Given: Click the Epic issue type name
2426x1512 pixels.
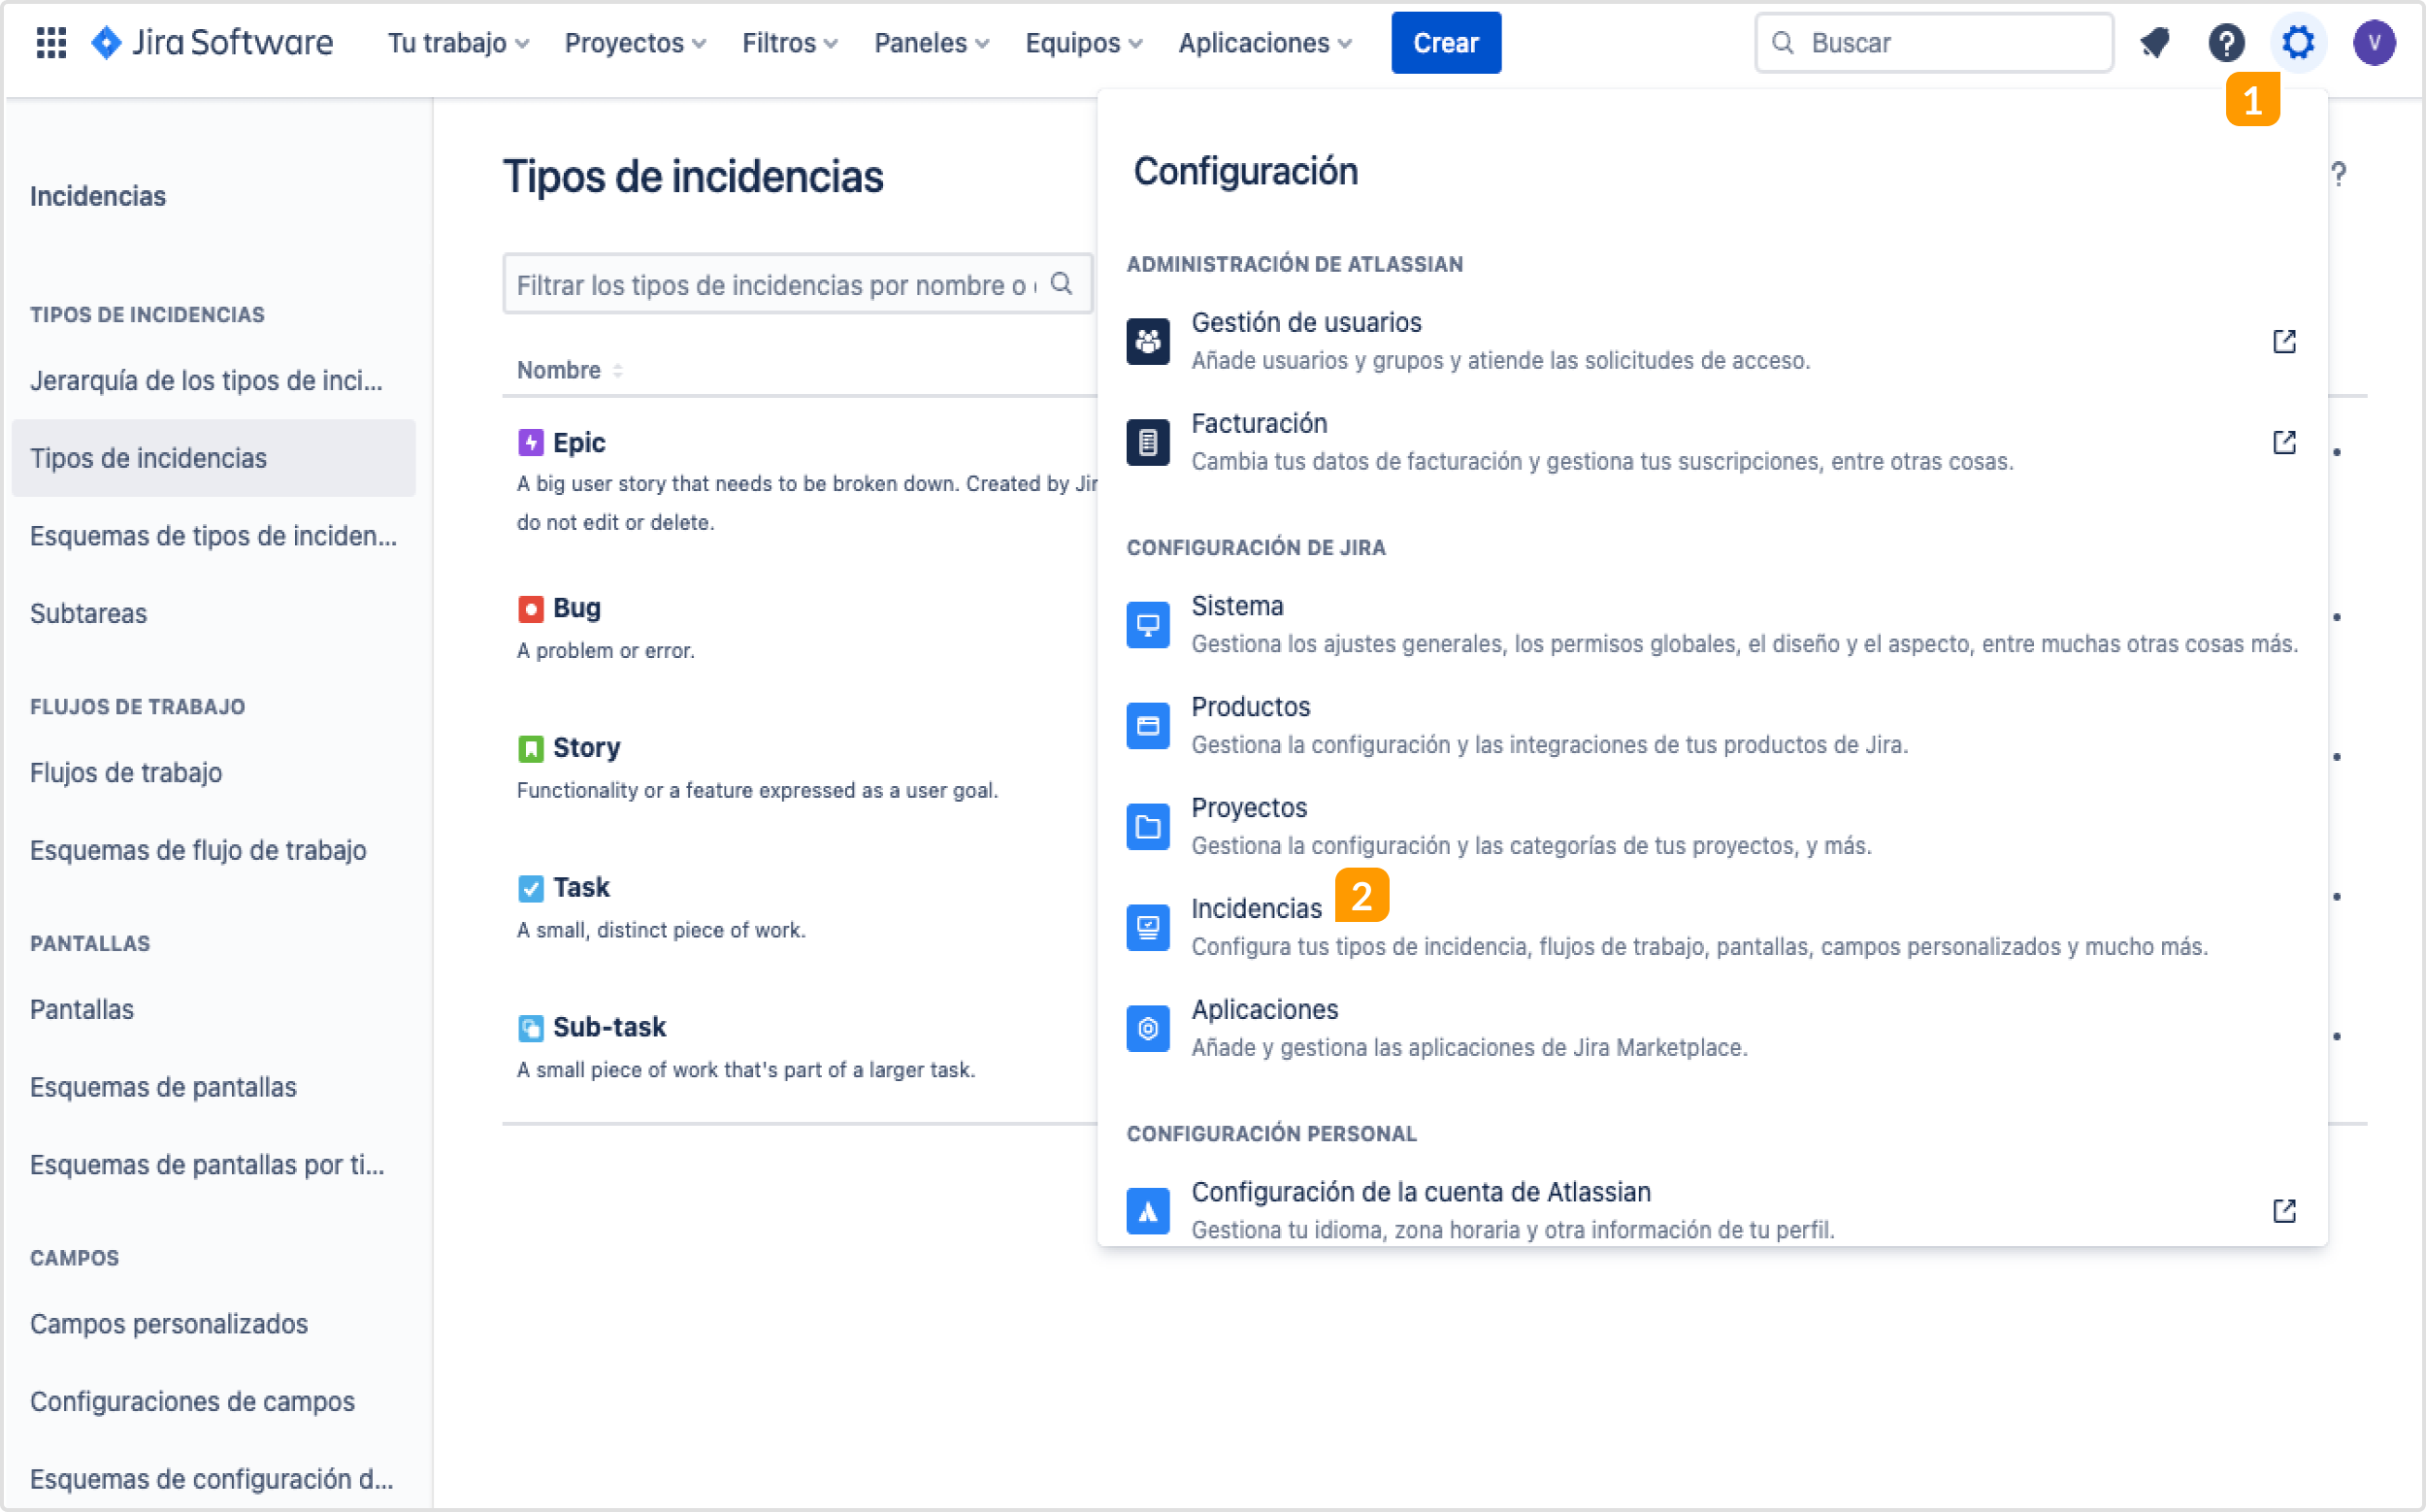Looking at the screenshot, I should point(579,442).
